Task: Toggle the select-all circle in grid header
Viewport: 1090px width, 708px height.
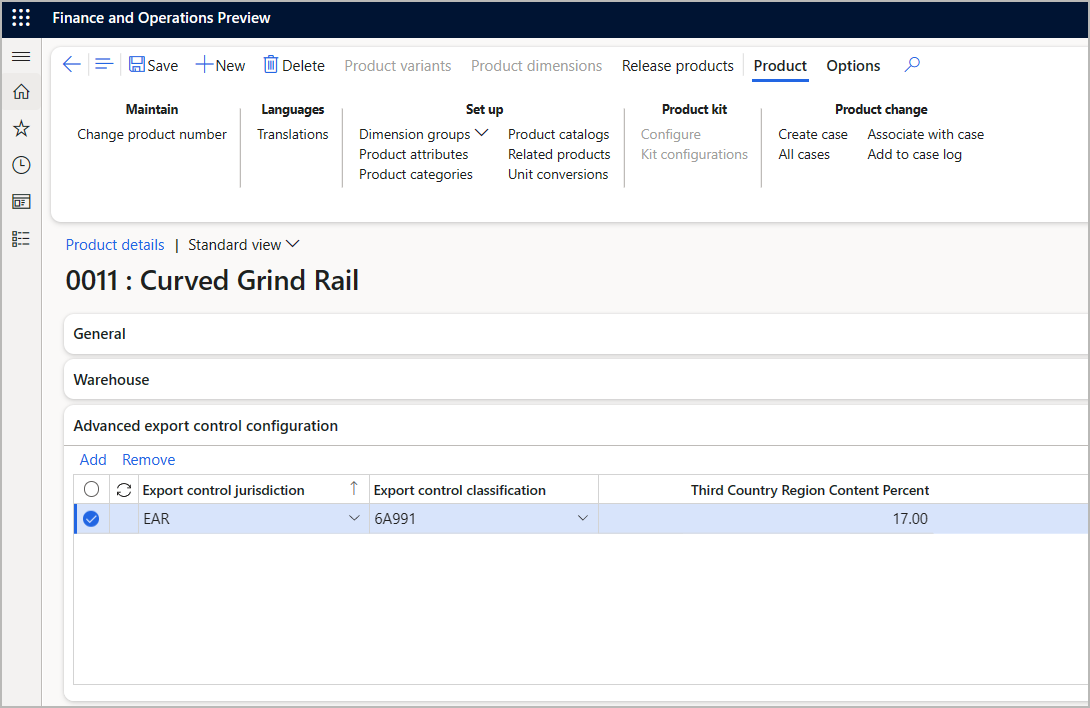Action: pyautogui.click(x=91, y=489)
